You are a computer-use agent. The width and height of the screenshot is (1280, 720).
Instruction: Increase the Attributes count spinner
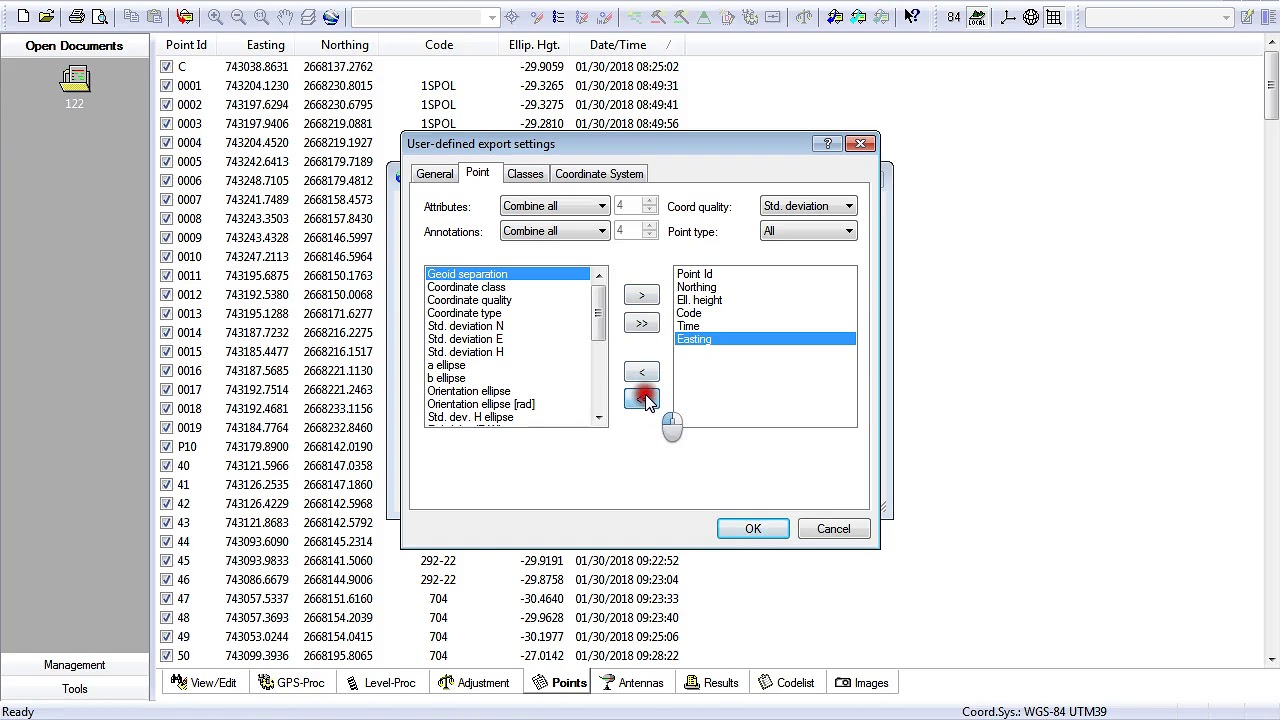click(x=649, y=201)
